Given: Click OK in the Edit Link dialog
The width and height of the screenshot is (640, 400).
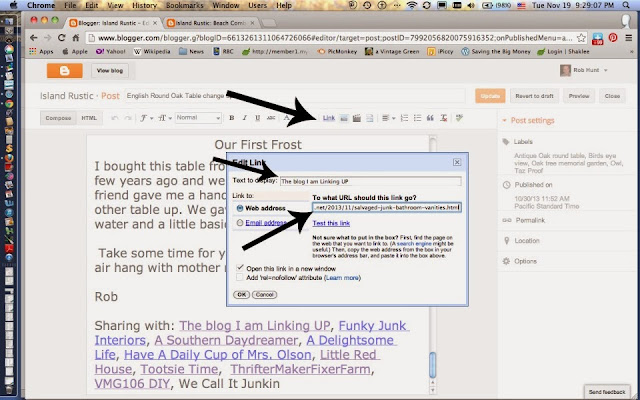Looking at the screenshot, I should (241, 294).
